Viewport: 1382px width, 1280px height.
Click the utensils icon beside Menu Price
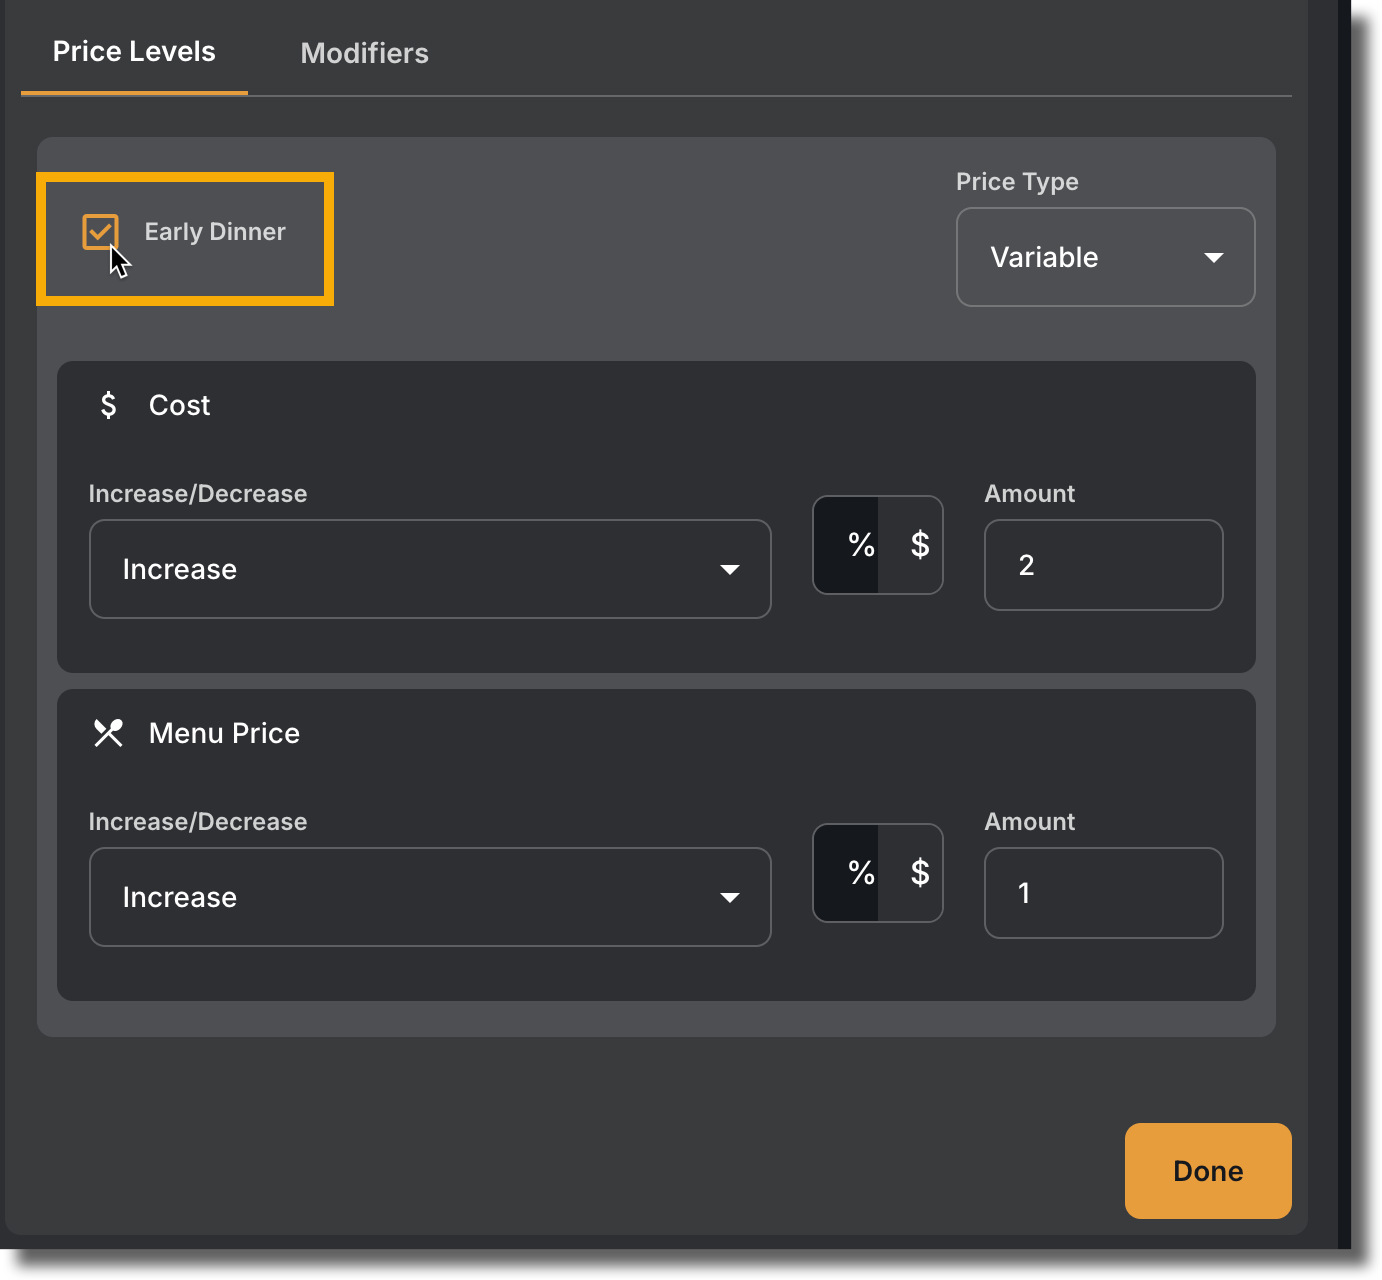[108, 733]
